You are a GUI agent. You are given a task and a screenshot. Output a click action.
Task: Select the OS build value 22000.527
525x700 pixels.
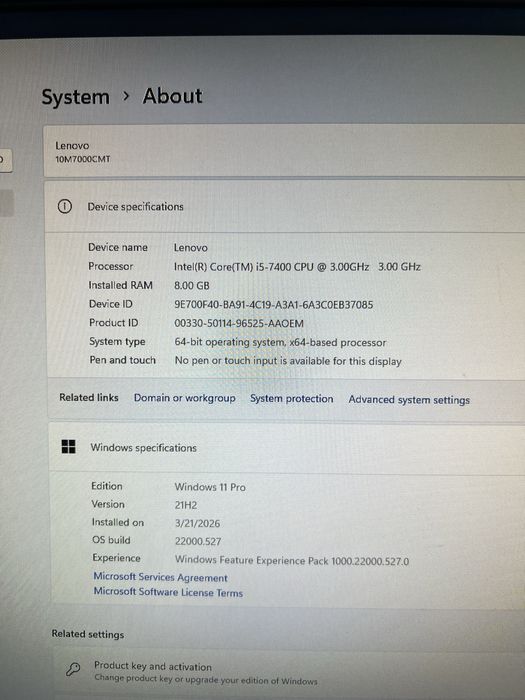click(198, 542)
